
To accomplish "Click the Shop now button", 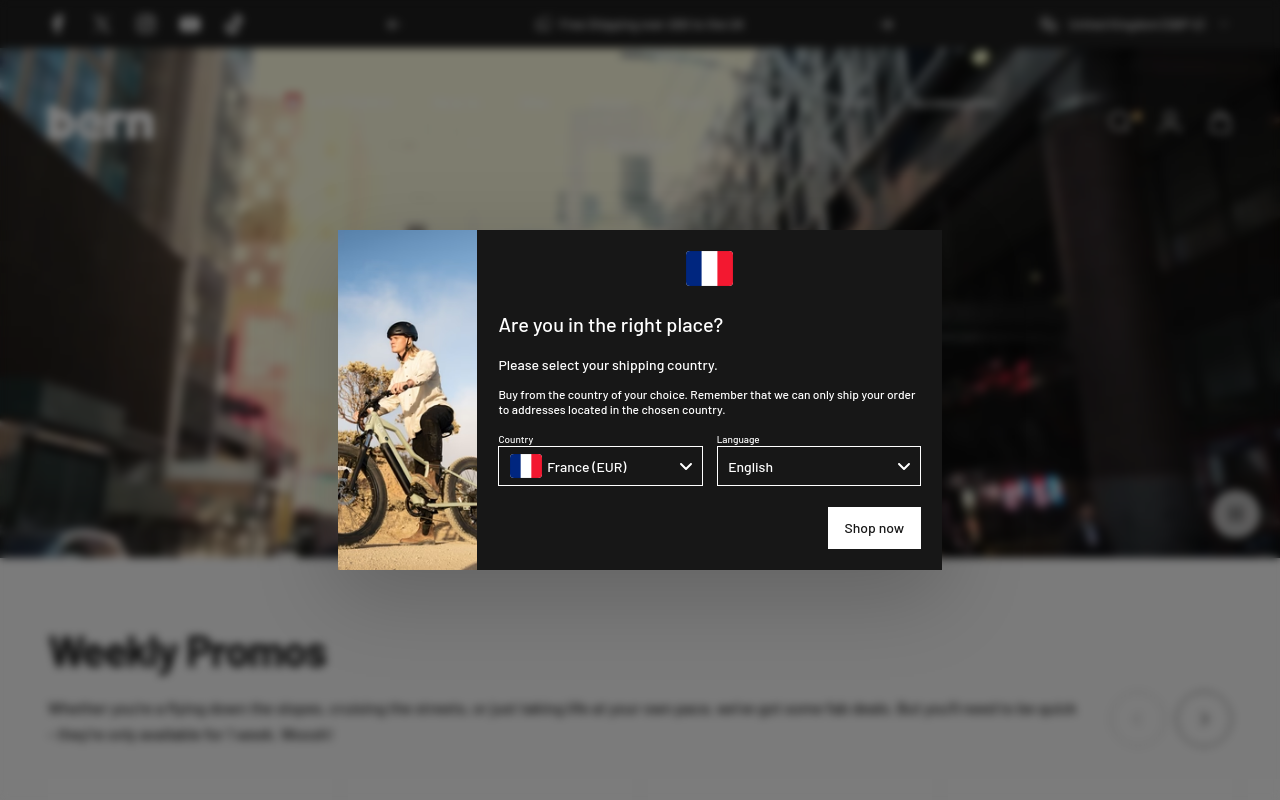I will click(874, 528).
